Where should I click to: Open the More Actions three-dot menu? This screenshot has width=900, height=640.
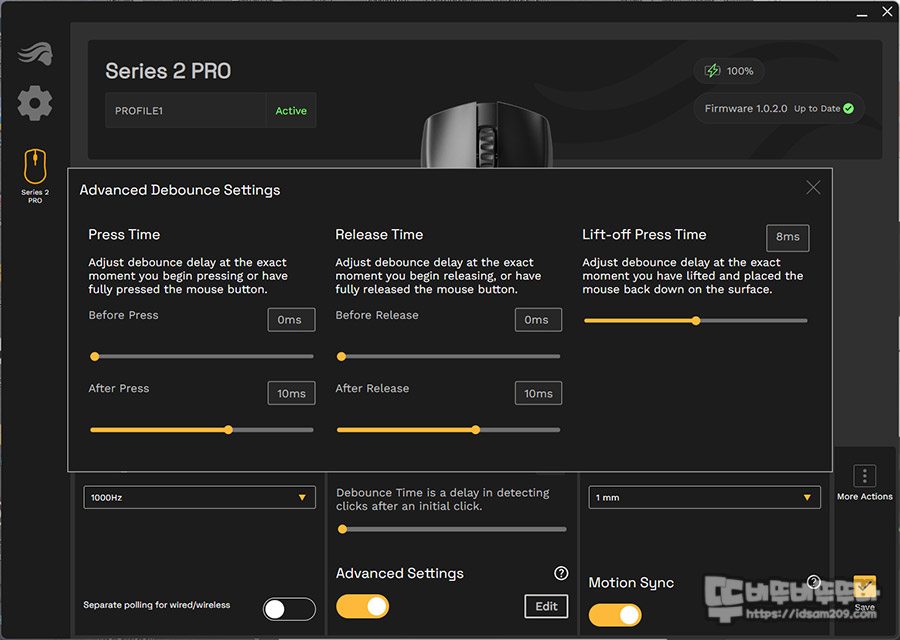[864, 476]
